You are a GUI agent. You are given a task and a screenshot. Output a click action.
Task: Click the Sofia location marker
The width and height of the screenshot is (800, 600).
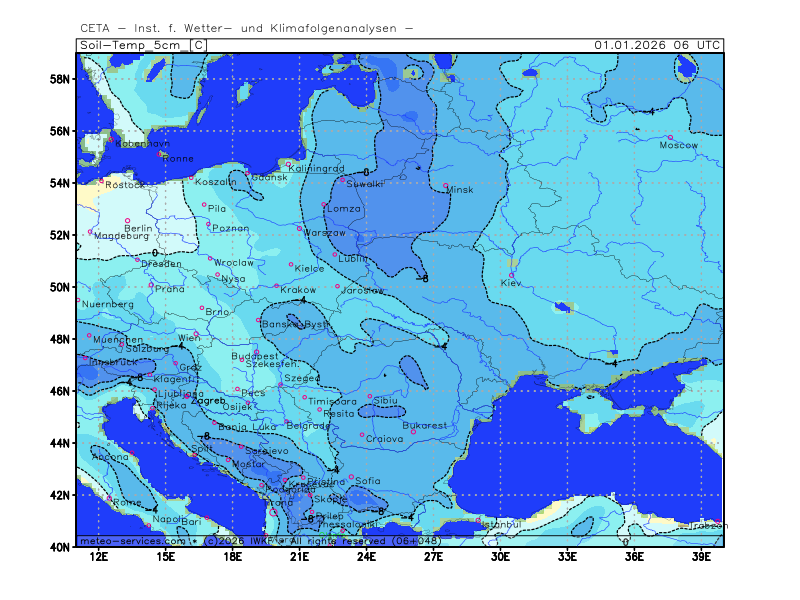pos(351,477)
